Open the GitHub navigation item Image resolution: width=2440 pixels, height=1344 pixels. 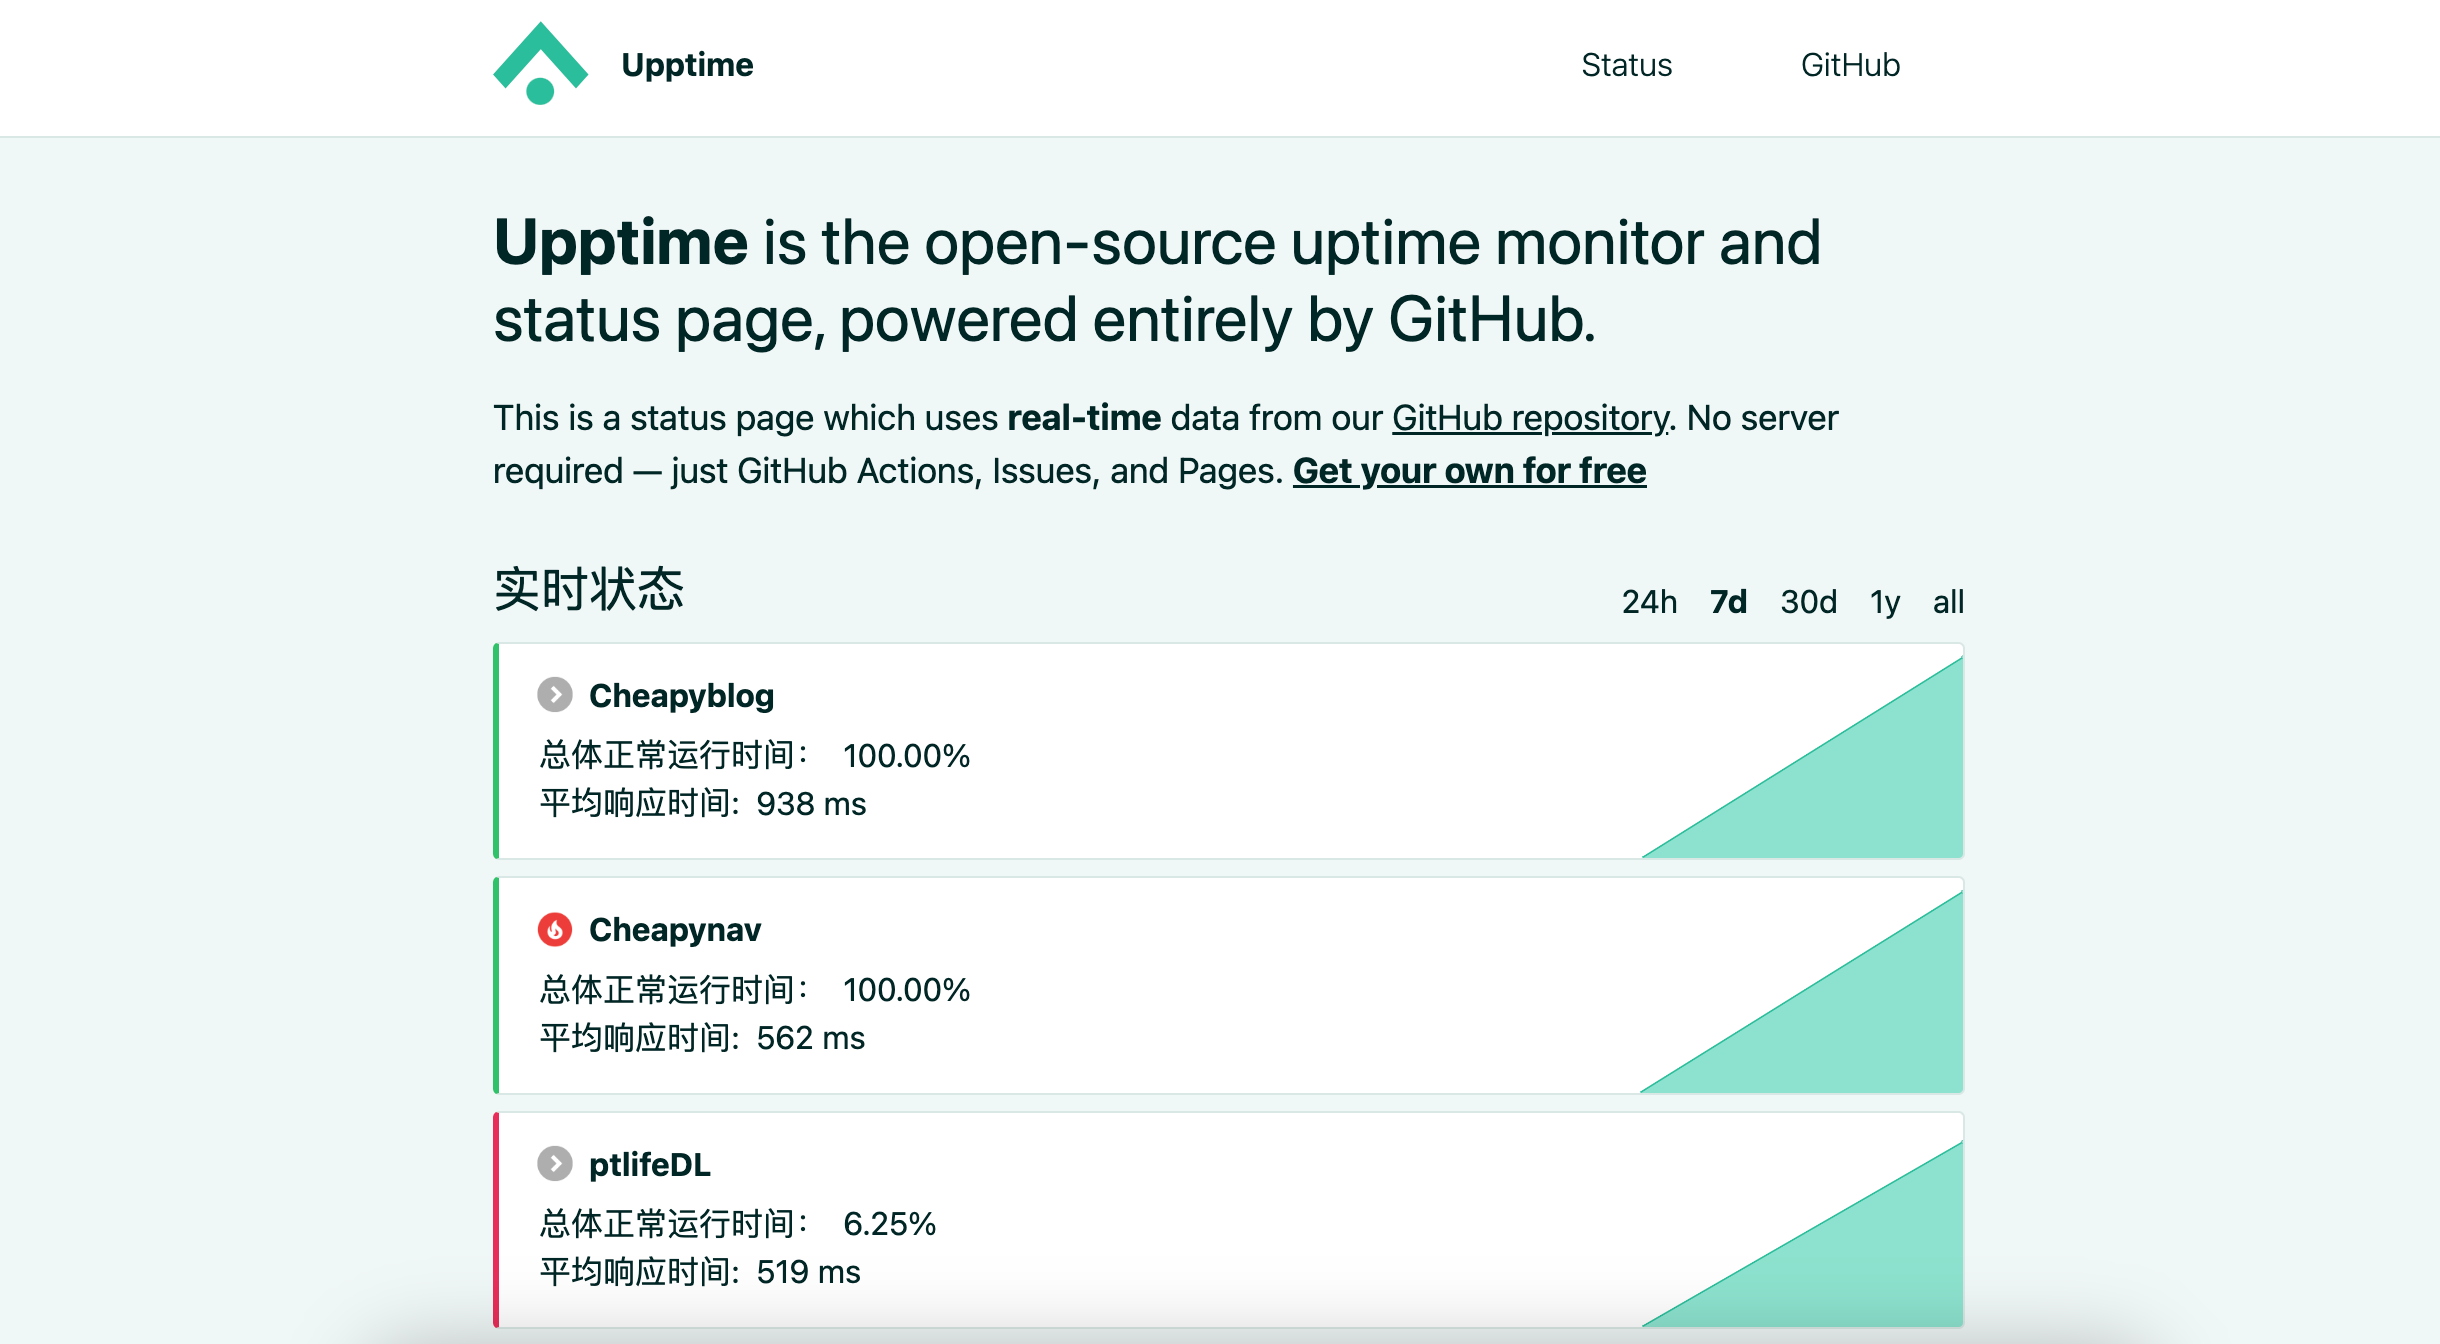point(1850,65)
